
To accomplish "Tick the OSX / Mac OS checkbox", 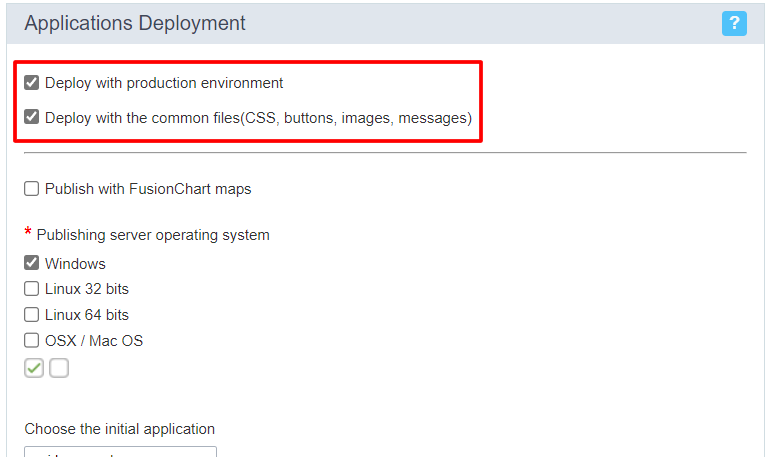I will (32, 341).
